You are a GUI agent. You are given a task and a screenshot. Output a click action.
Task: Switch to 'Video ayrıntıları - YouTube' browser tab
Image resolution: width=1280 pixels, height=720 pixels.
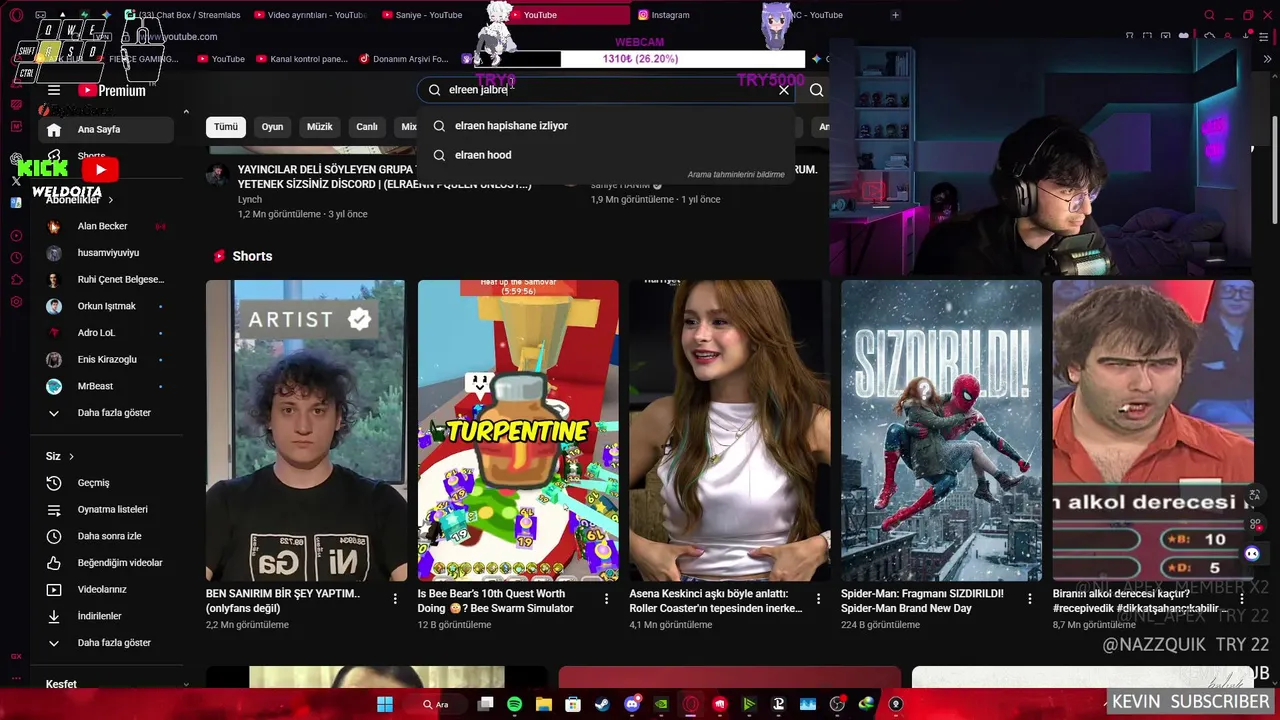310,15
